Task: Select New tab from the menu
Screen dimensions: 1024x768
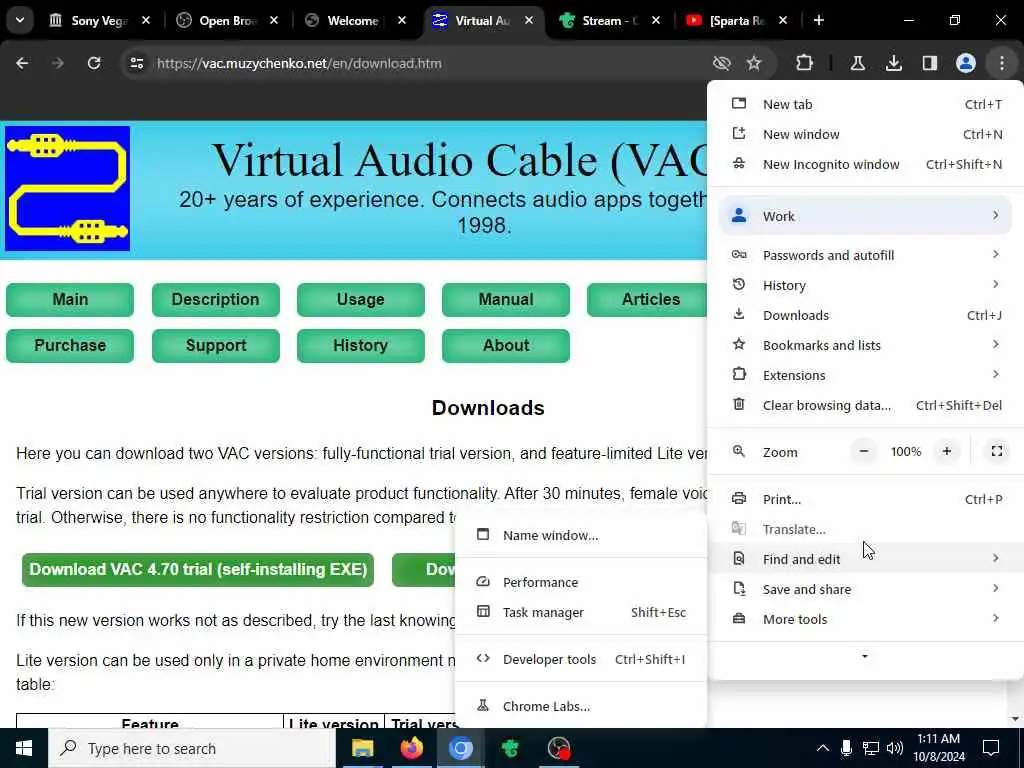Action: (865, 104)
